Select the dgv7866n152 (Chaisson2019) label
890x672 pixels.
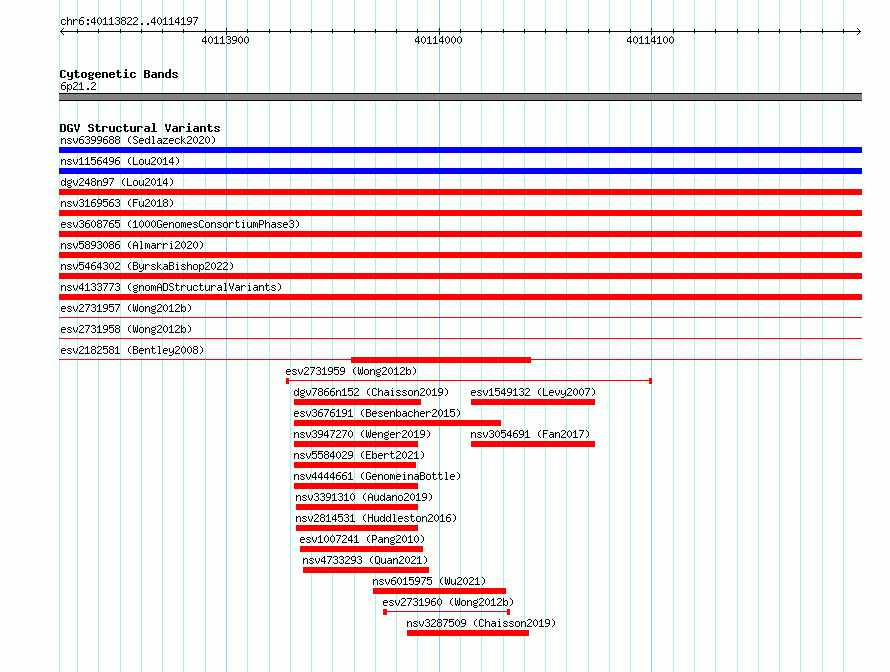(371, 392)
